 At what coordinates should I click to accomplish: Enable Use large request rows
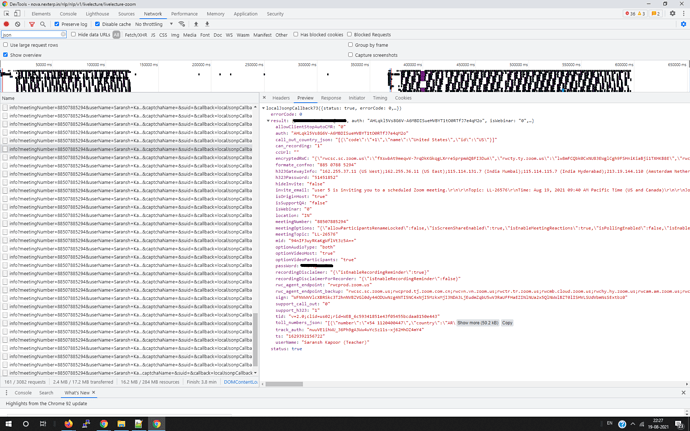5,45
